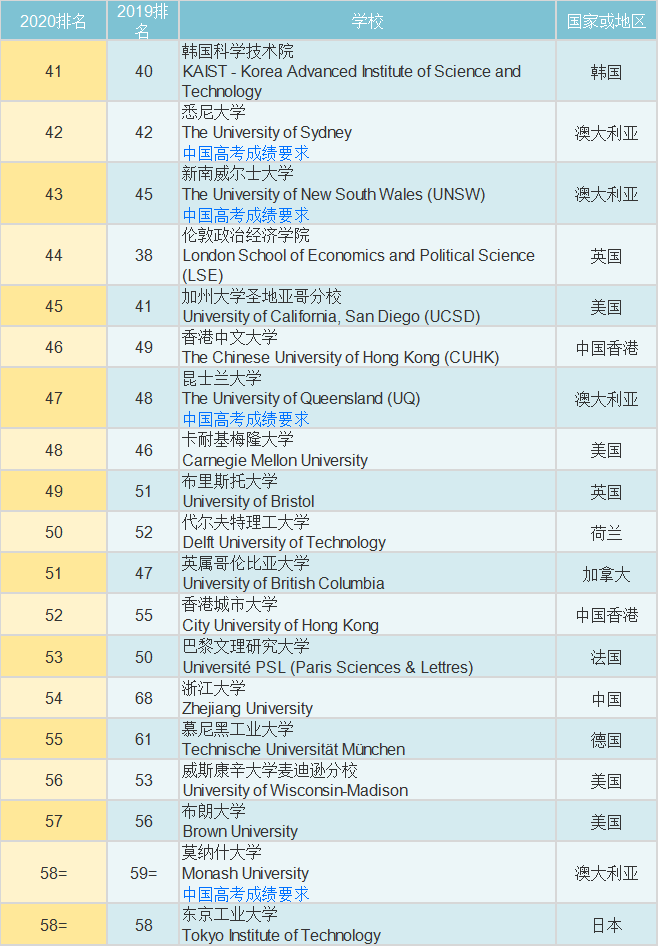
Task: Select Monash University text
Action: pyautogui.click(x=245, y=873)
